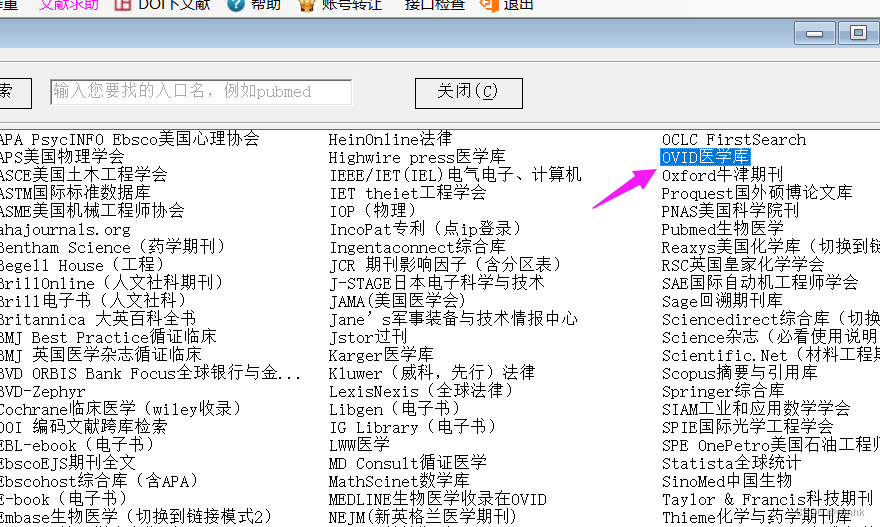Select RSC英国皇家化学学会 entry
The image size is (880, 527).
tap(742, 264)
